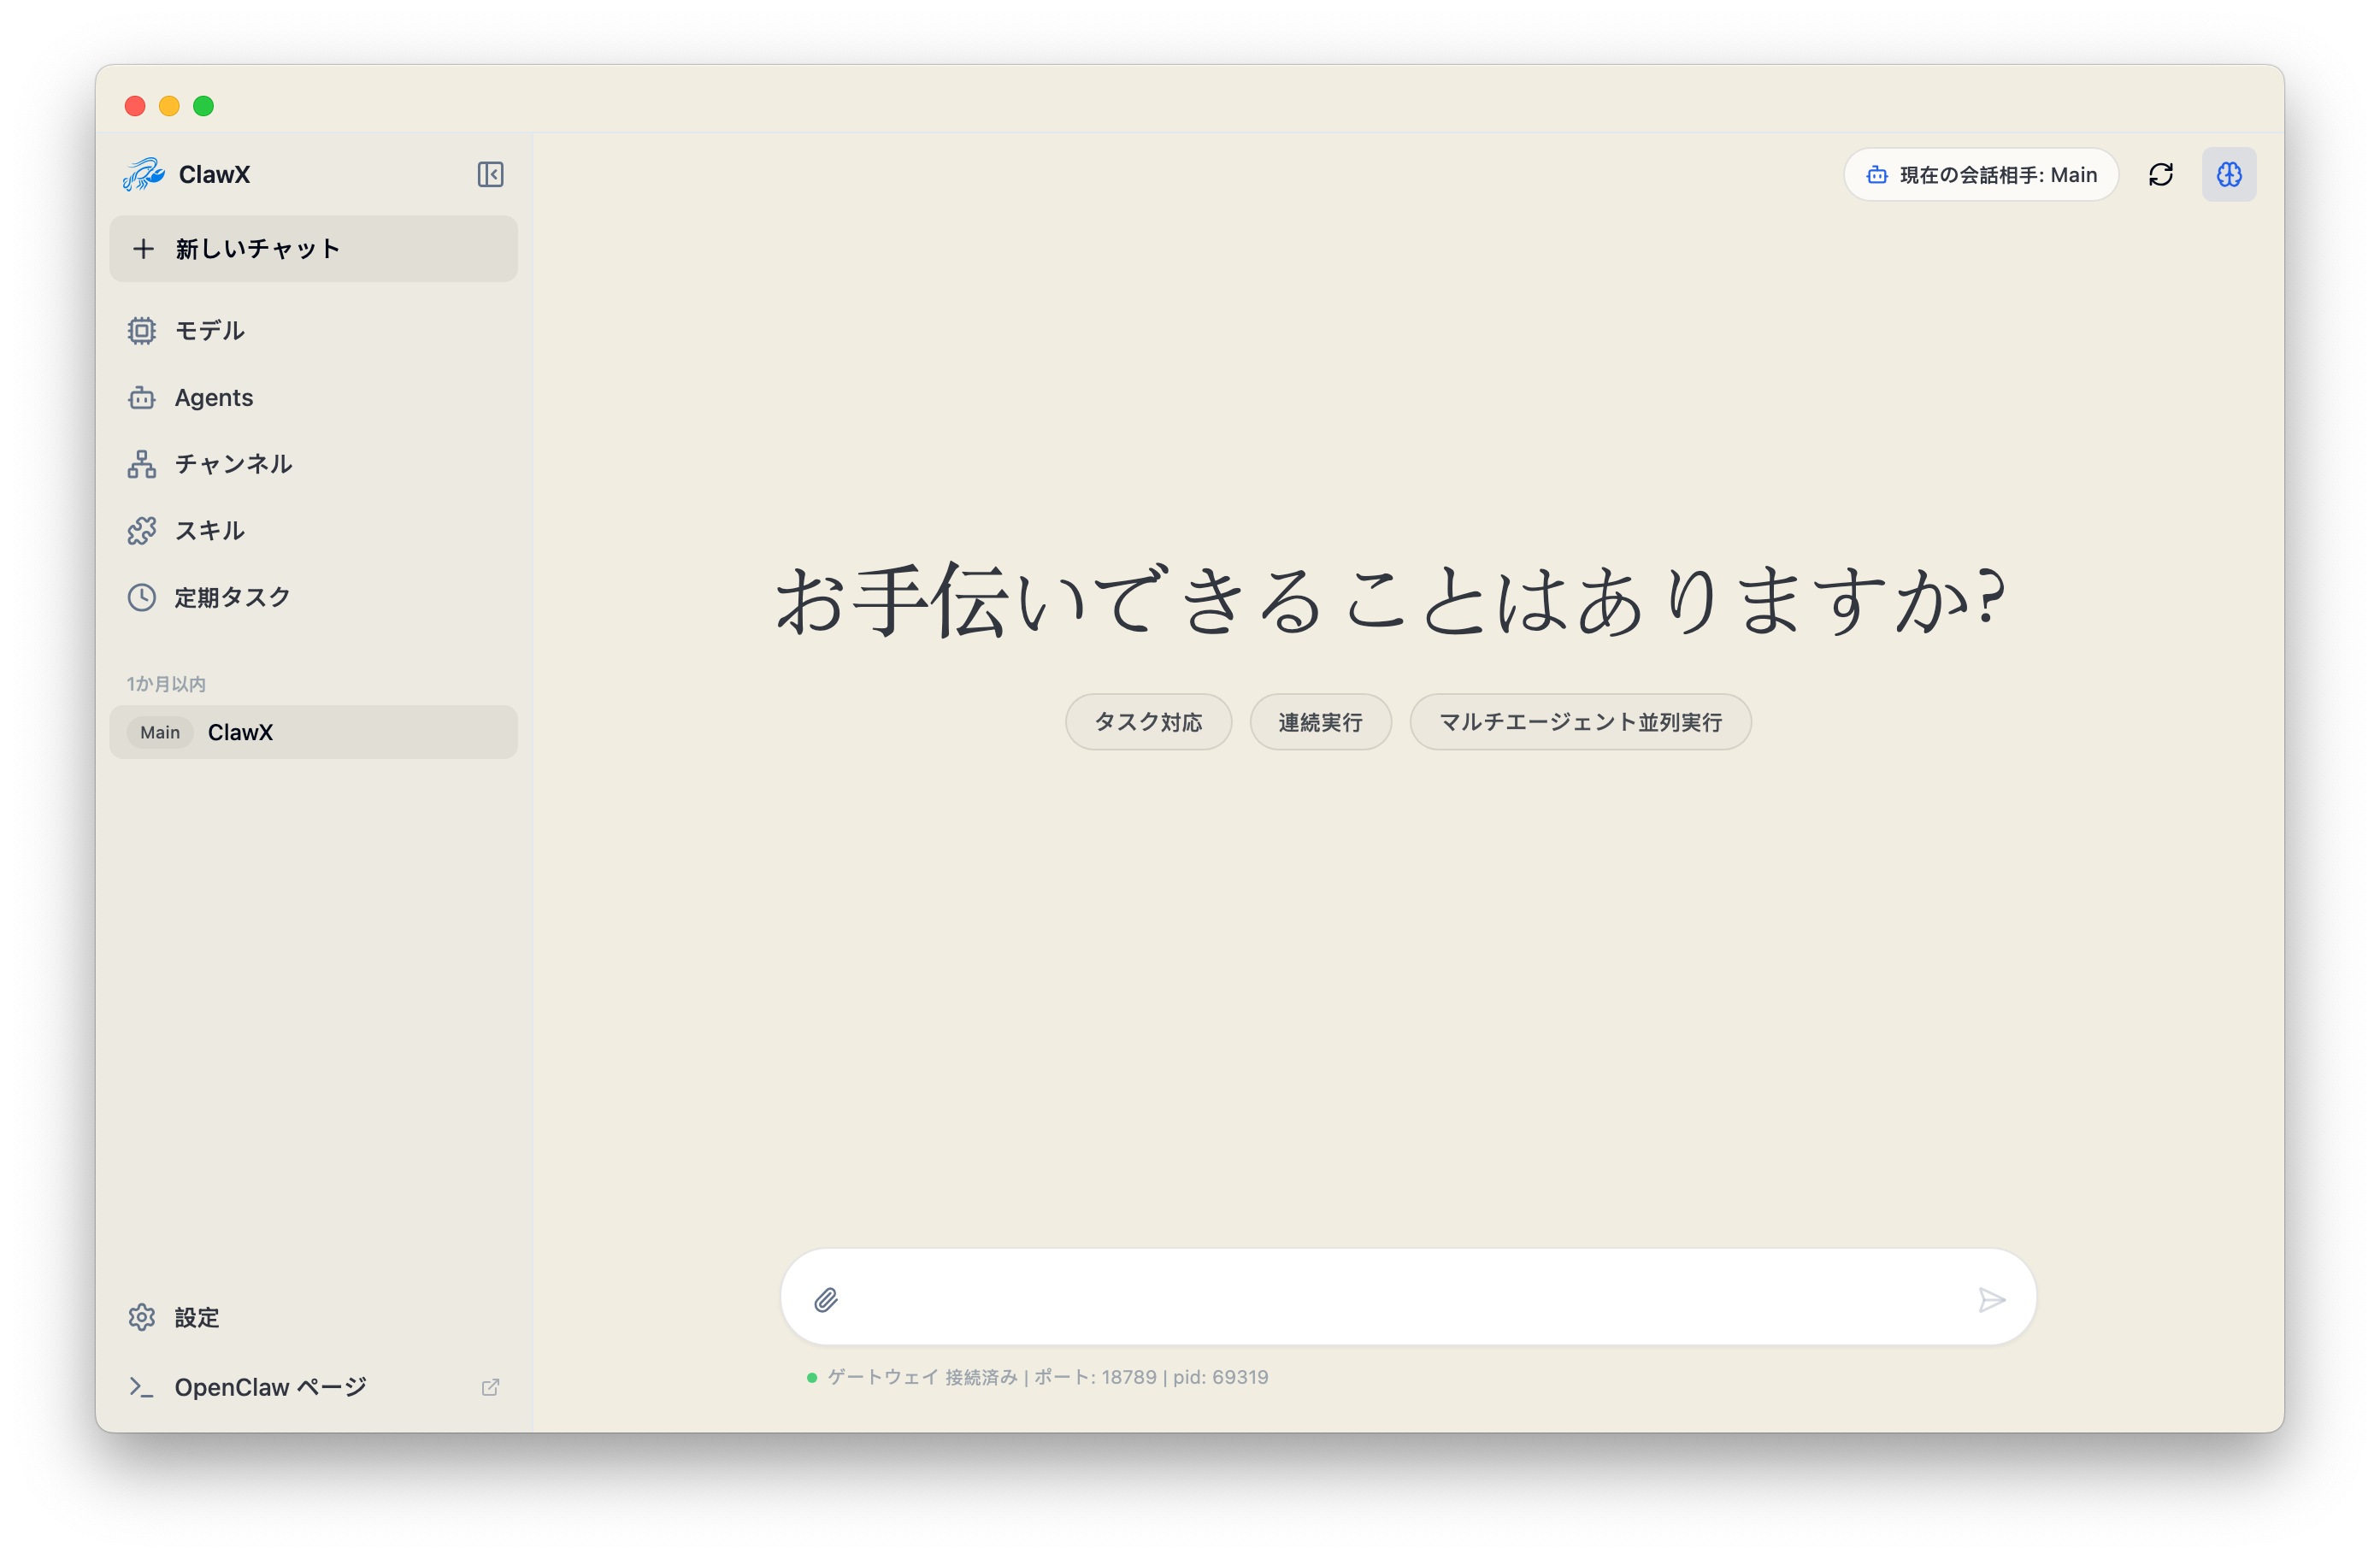Click the send message arrow icon

coord(1991,1299)
